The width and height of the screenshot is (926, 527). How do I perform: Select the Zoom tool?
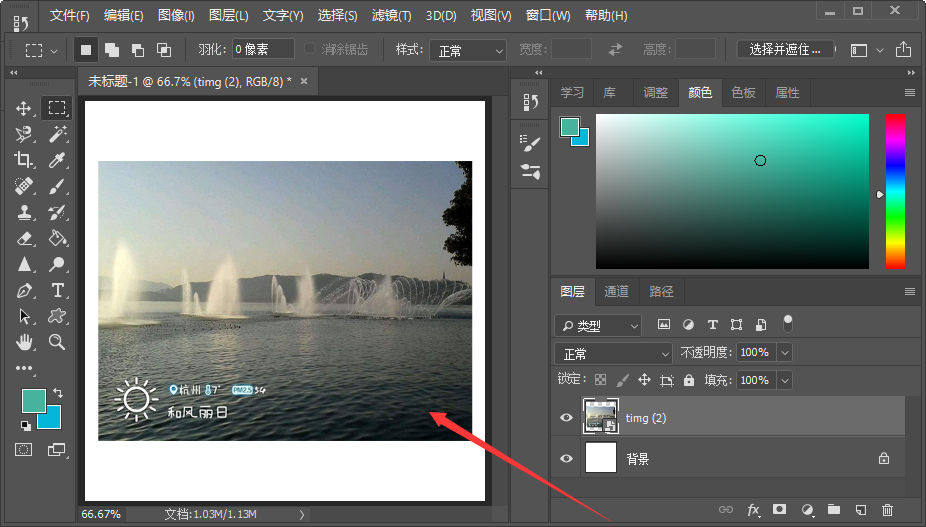click(57, 342)
